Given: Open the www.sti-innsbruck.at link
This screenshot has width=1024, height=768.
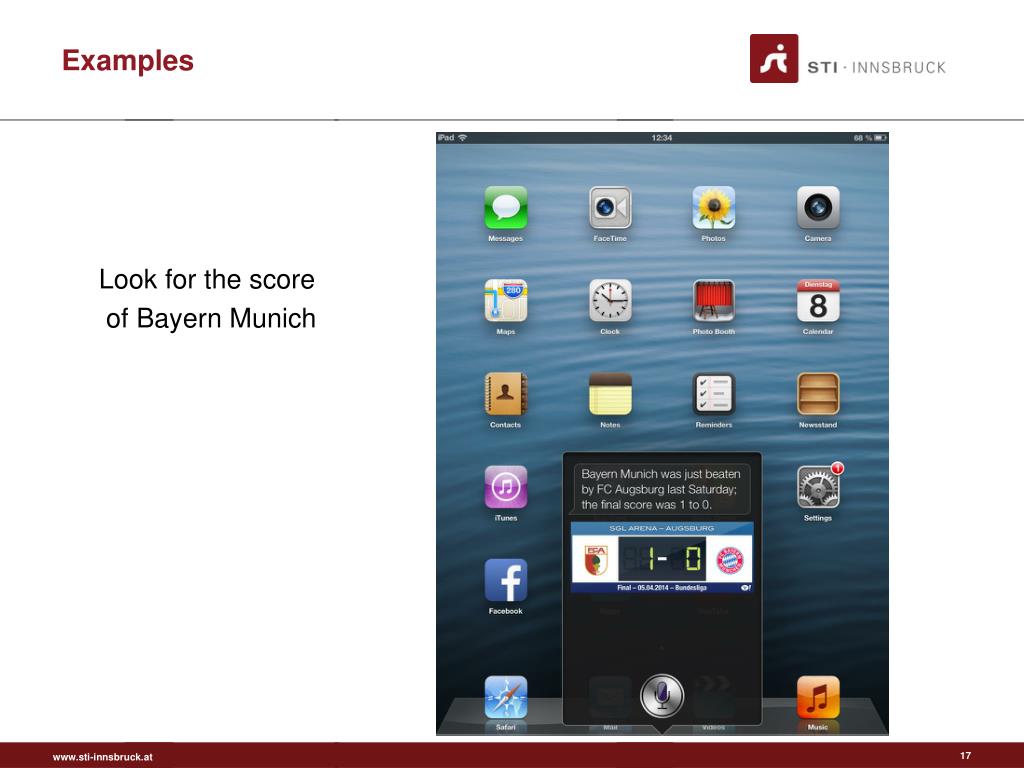Looking at the screenshot, I should (x=103, y=757).
